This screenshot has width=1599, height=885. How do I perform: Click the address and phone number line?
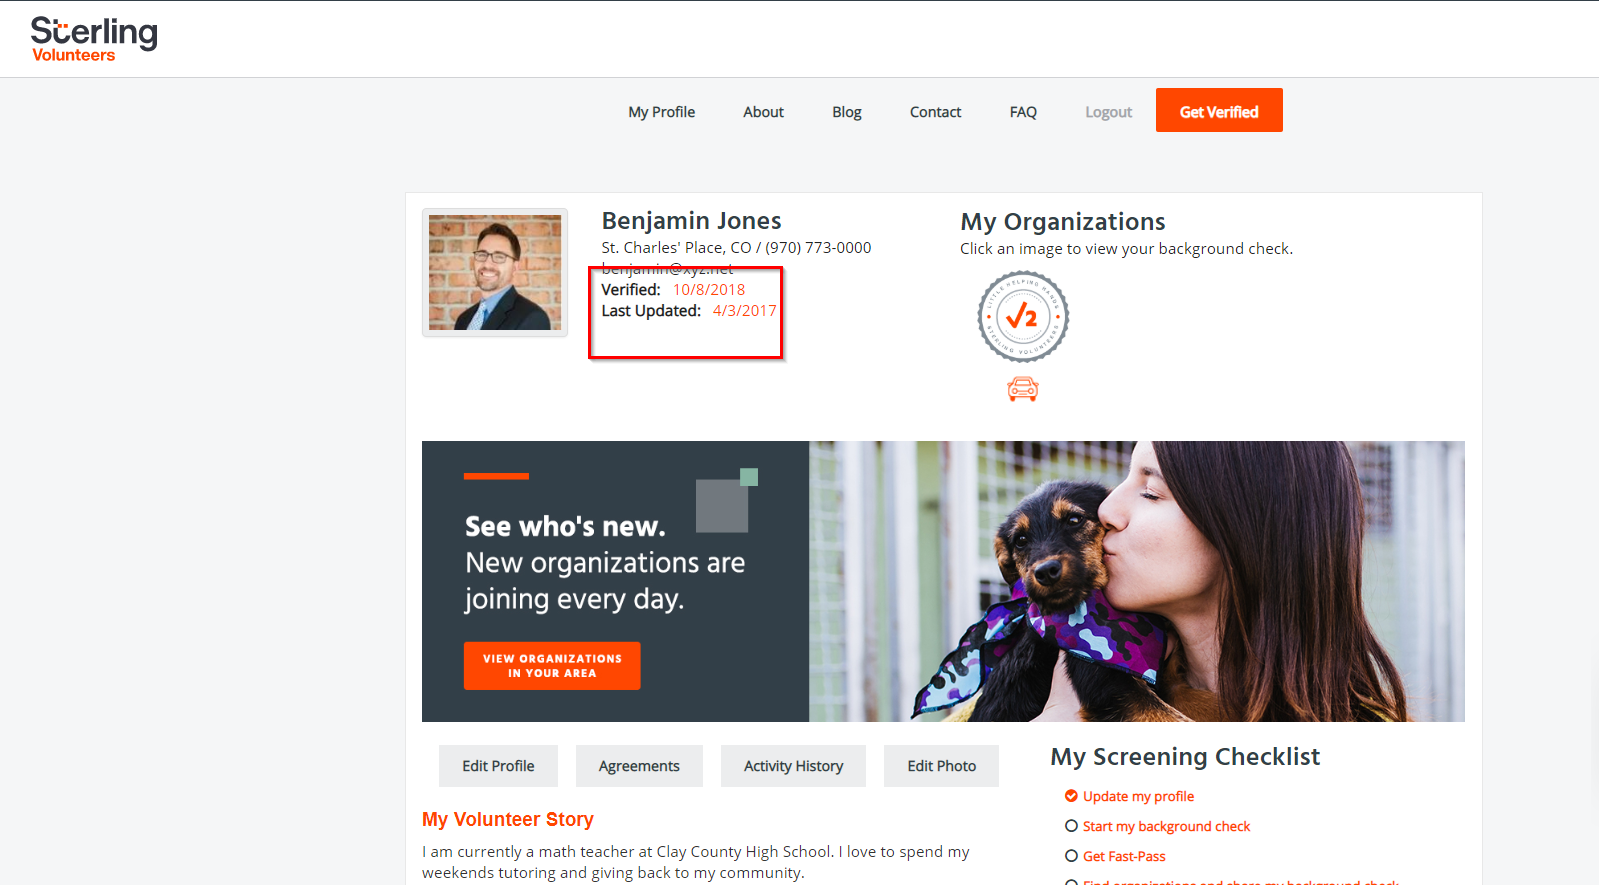[736, 248]
